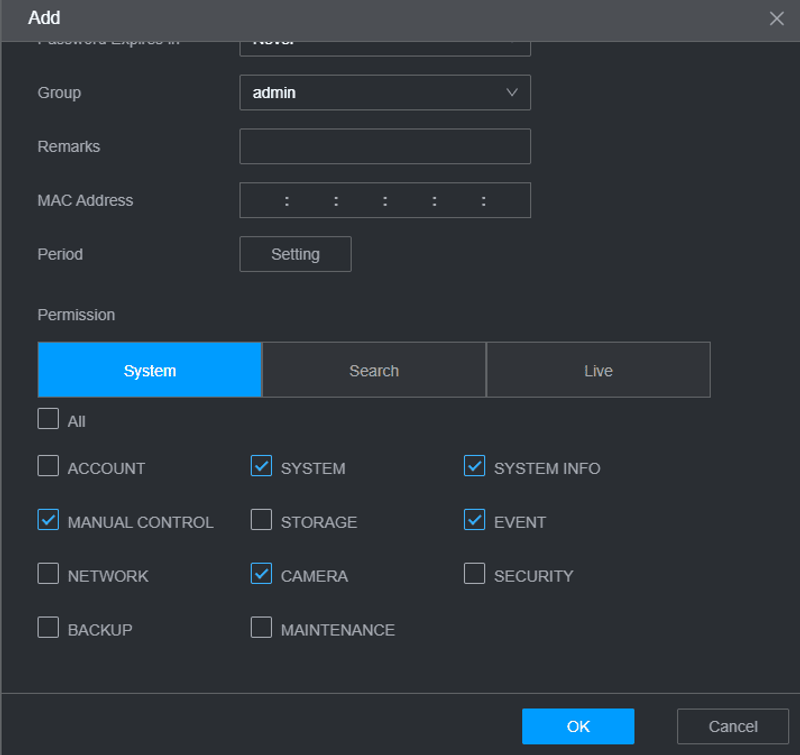Uncheck the CAMERA permission checkbox
This screenshot has height=755, width=800.
[261, 573]
